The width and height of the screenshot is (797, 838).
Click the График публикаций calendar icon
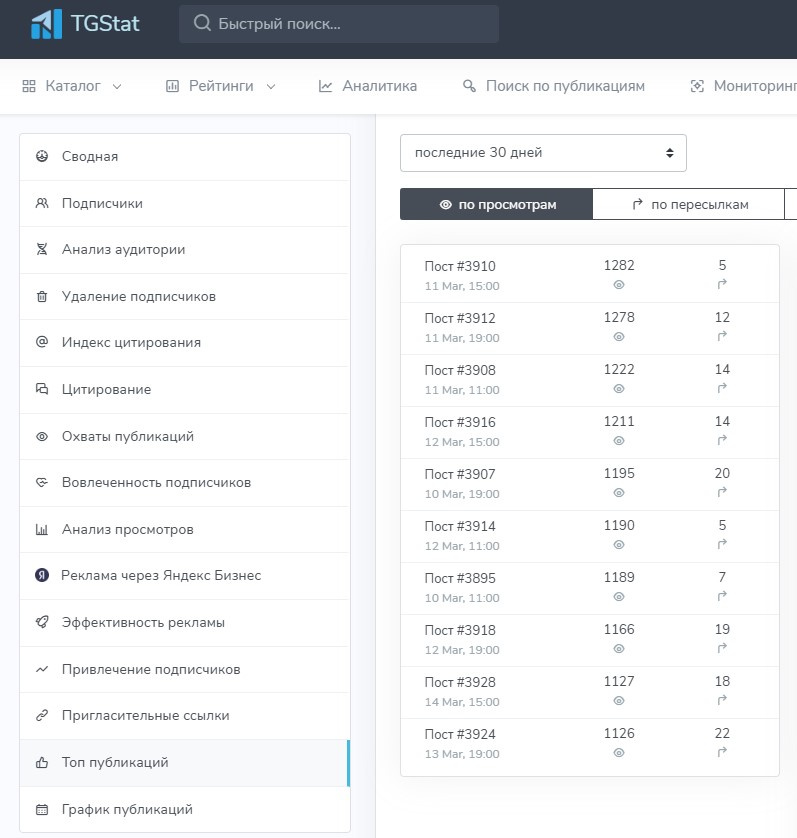42,809
